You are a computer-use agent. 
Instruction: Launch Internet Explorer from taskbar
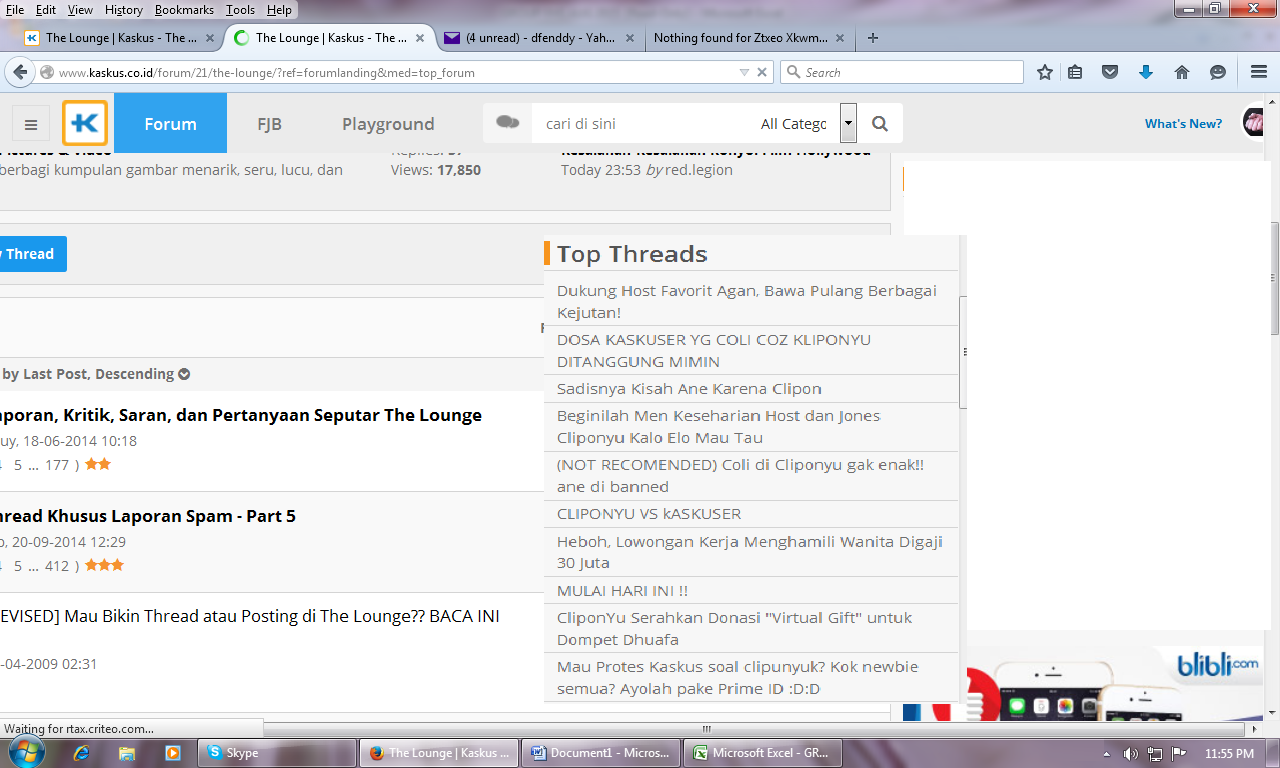[82, 753]
